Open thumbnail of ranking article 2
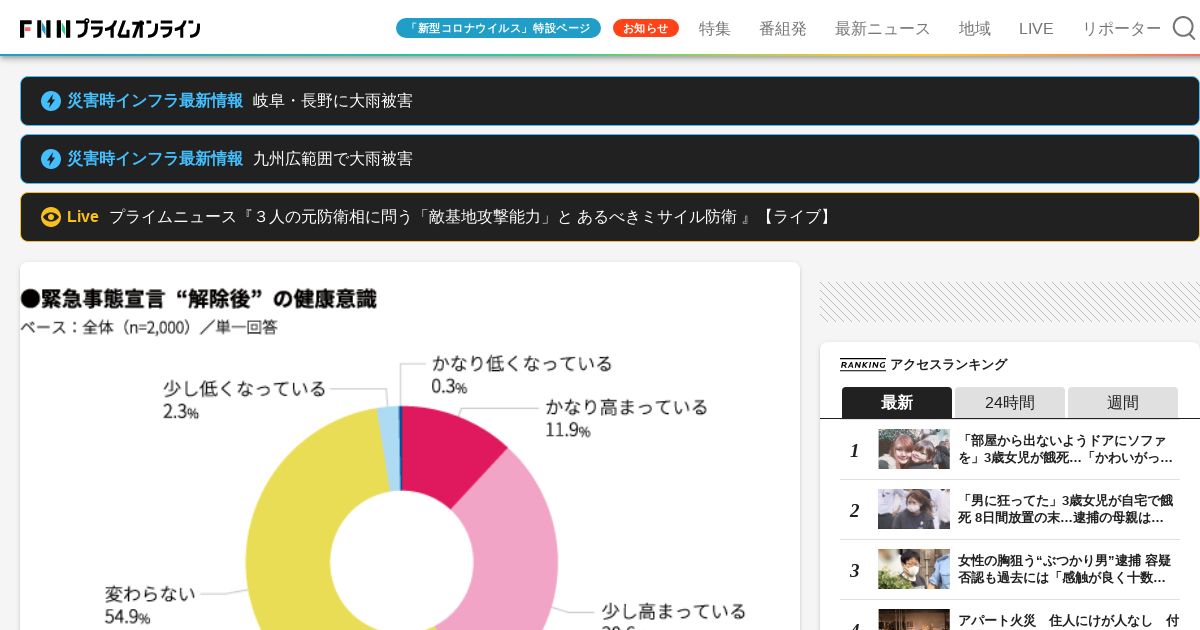The image size is (1200, 630). pyautogui.click(x=914, y=509)
